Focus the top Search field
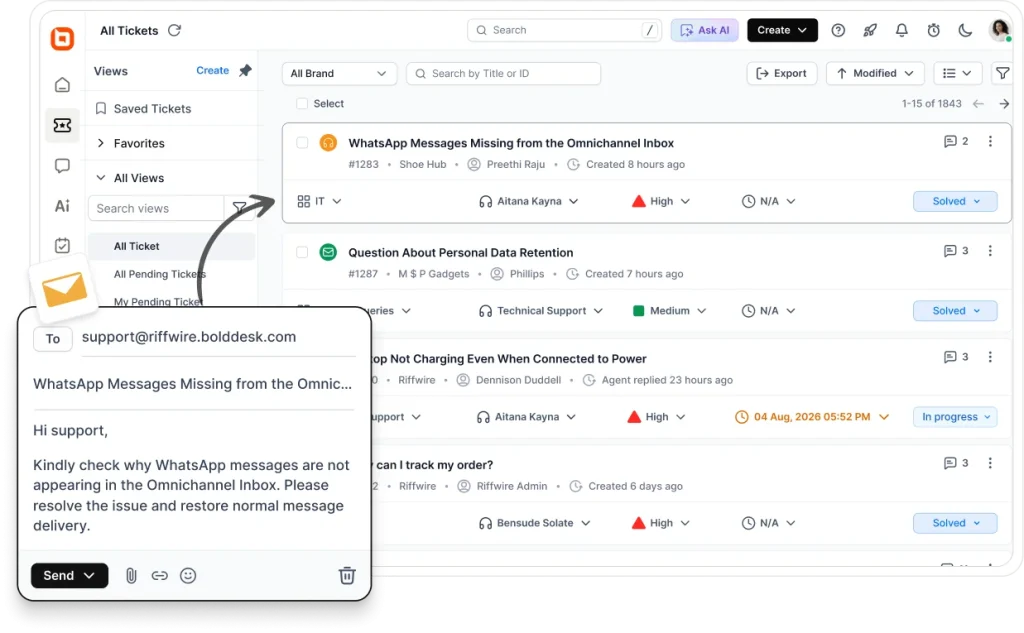Image resolution: width=1024 pixels, height=633 pixels. pos(564,30)
